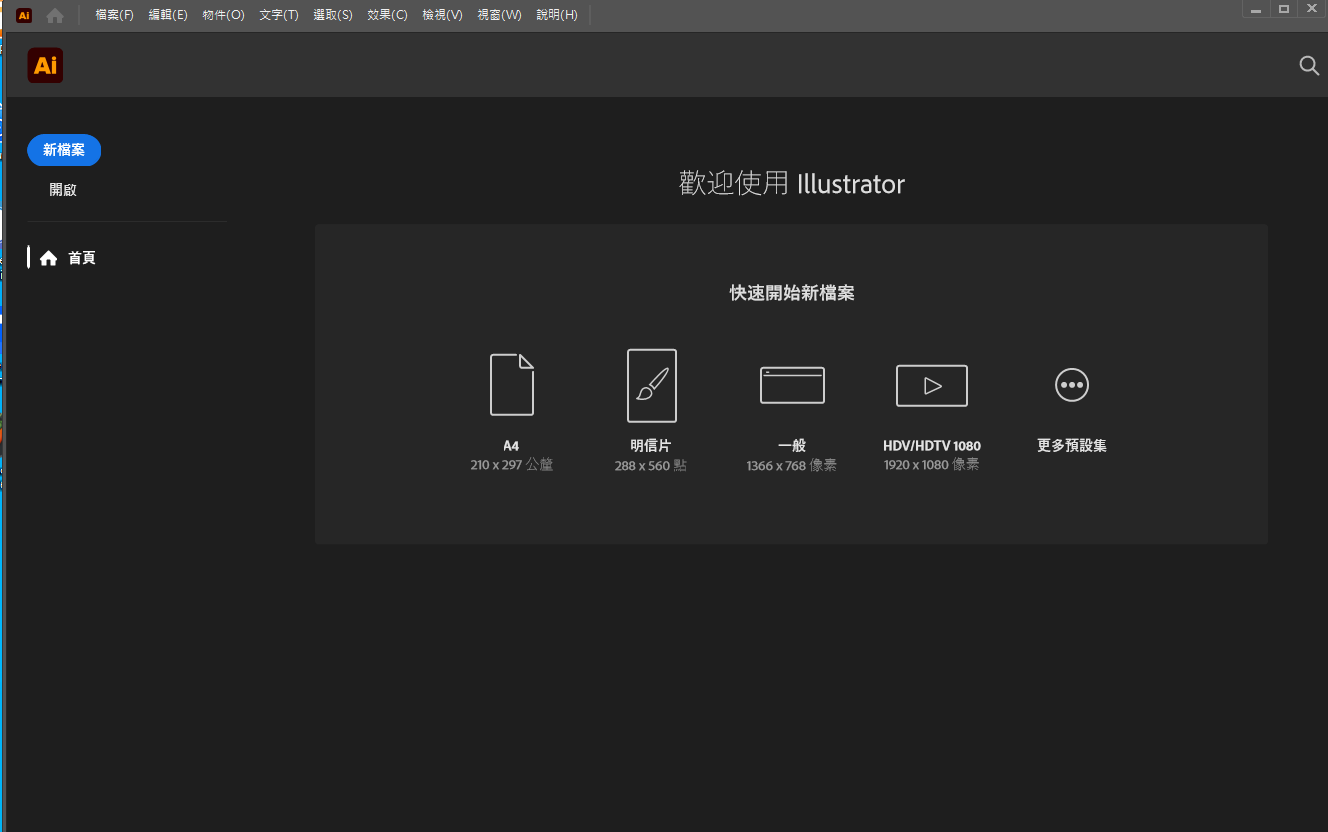The image size is (1328, 832).
Task: Click the 1920 x 1080 像素 size text
Action: pos(932,465)
